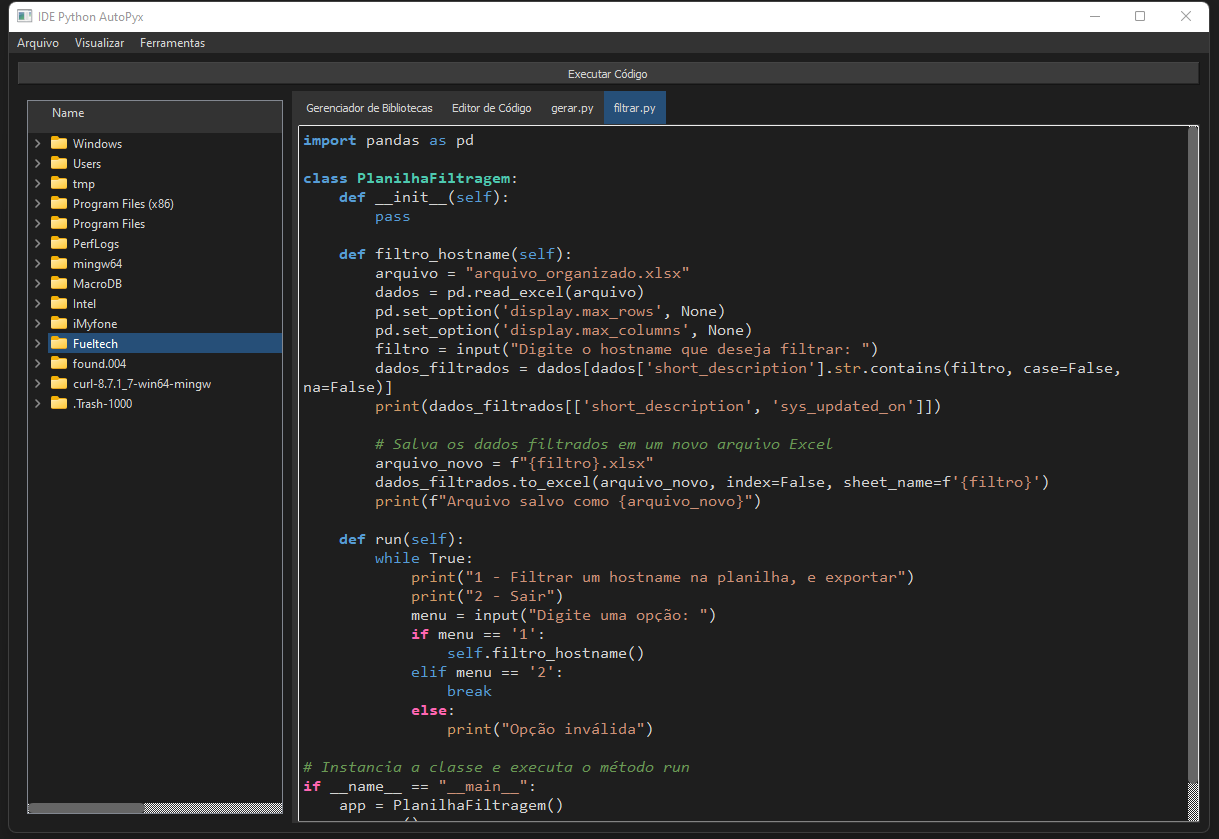Click the "elif menu == '2':" line

tap(487, 672)
